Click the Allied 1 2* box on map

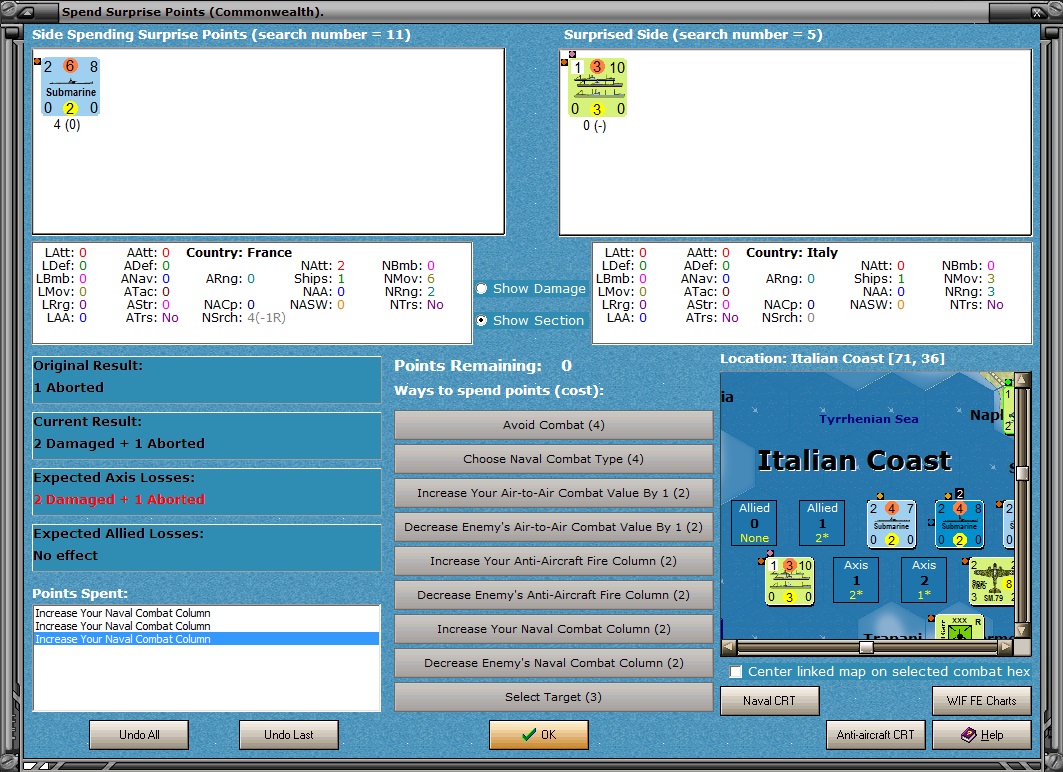(822, 523)
